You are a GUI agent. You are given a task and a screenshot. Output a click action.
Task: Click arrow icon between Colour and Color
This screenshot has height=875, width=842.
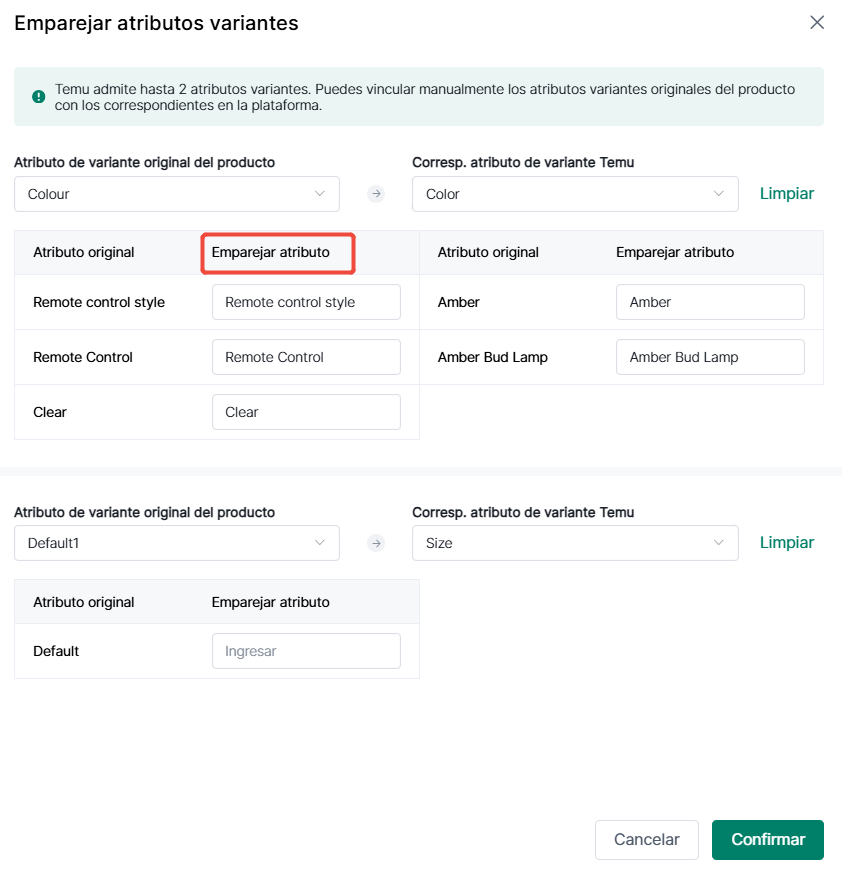pos(376,194)
